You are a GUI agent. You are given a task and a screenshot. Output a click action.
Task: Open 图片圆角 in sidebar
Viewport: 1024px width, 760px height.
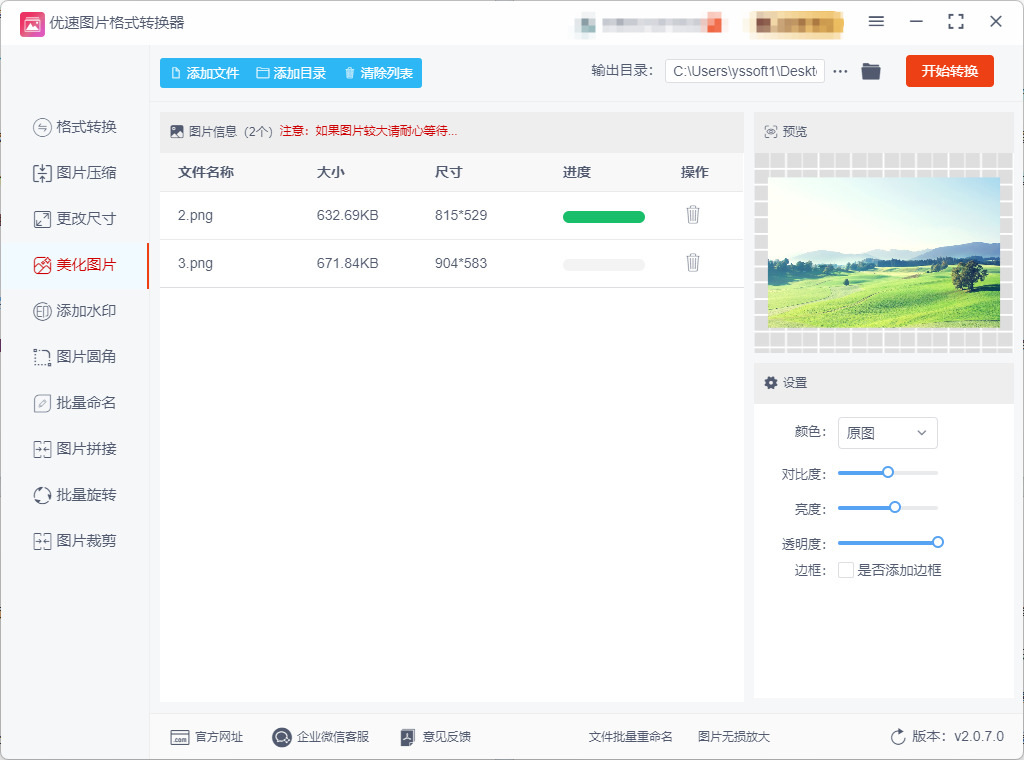coord(74,356)
